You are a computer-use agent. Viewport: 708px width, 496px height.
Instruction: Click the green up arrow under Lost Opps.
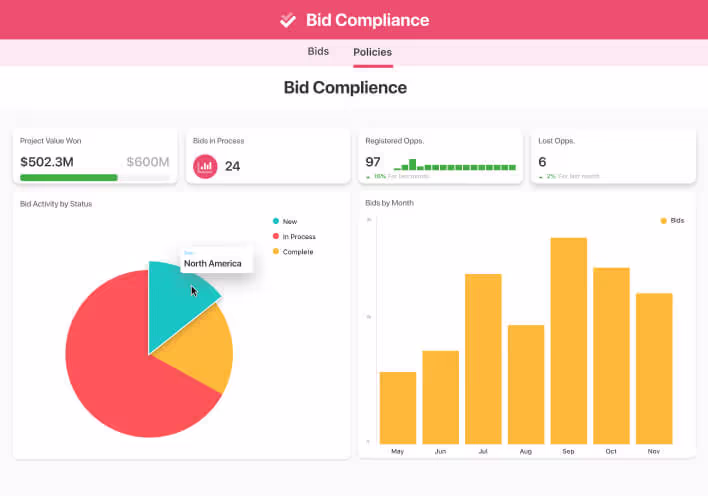(x=541, y=176)
